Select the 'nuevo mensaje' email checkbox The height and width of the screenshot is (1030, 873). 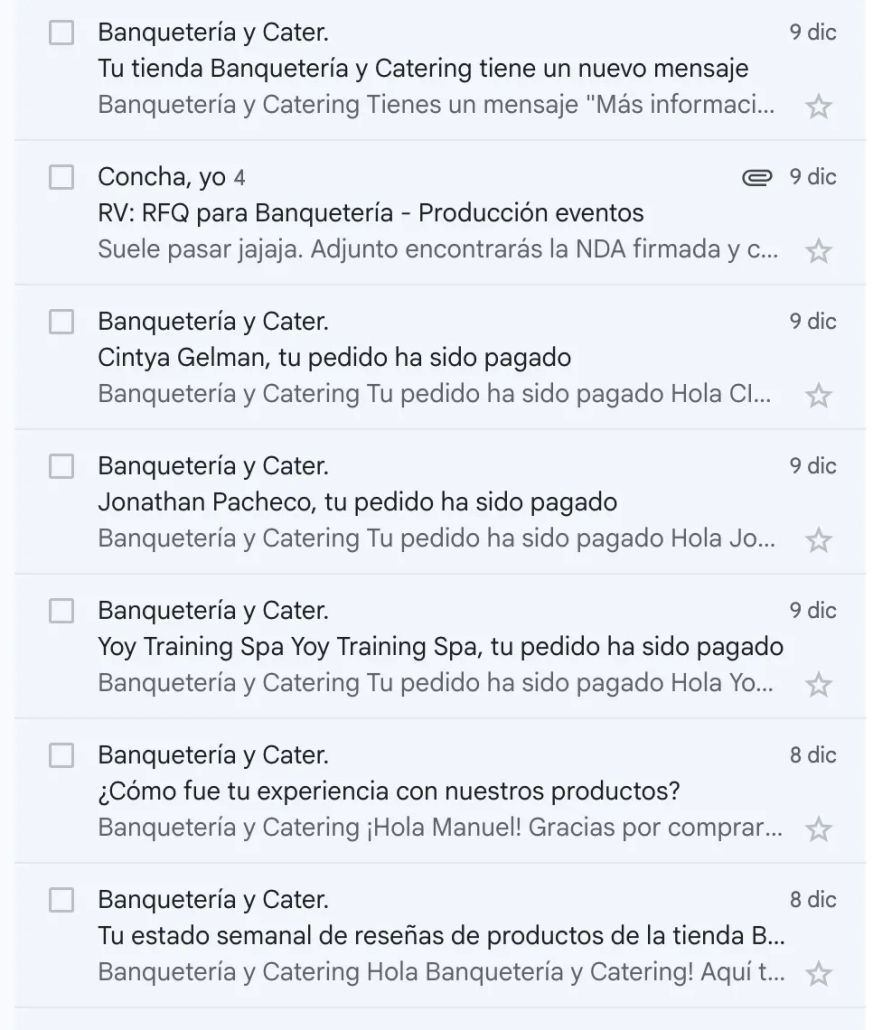pyautogui.click(x=62, y=33)
